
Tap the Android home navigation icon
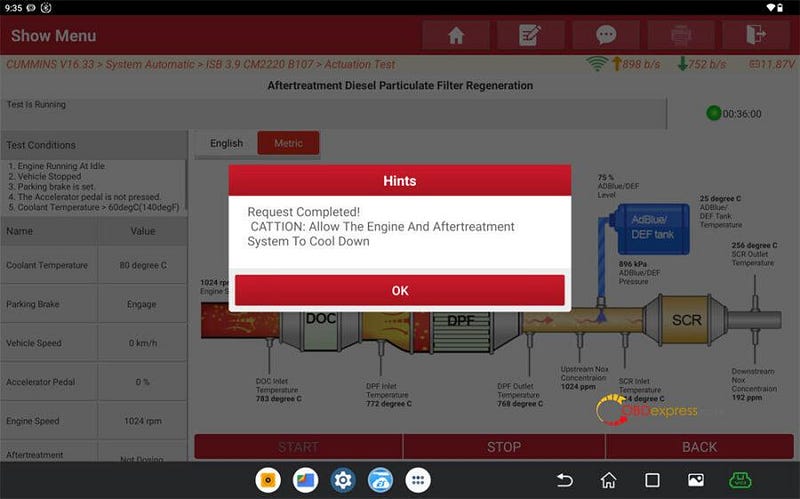tap(608, 480)
